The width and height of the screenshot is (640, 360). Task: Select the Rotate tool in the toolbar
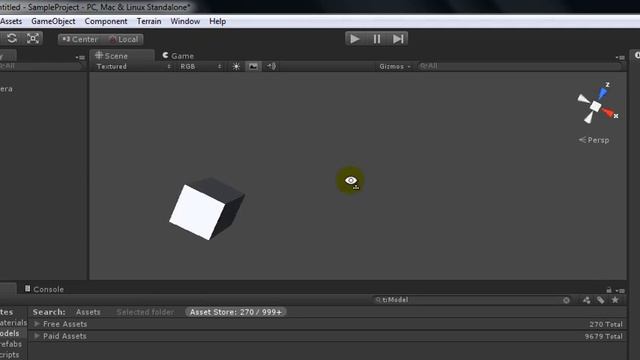pyautogui.click(x=12, y=39)
